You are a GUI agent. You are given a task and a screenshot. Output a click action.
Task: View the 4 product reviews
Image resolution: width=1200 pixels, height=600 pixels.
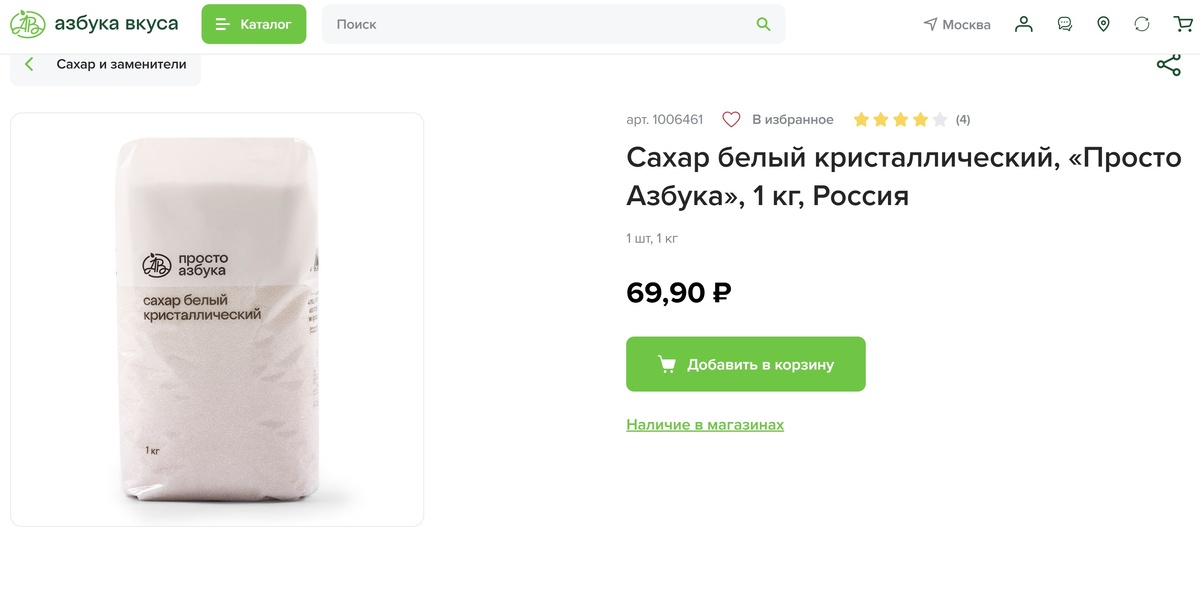pos(962,118)
